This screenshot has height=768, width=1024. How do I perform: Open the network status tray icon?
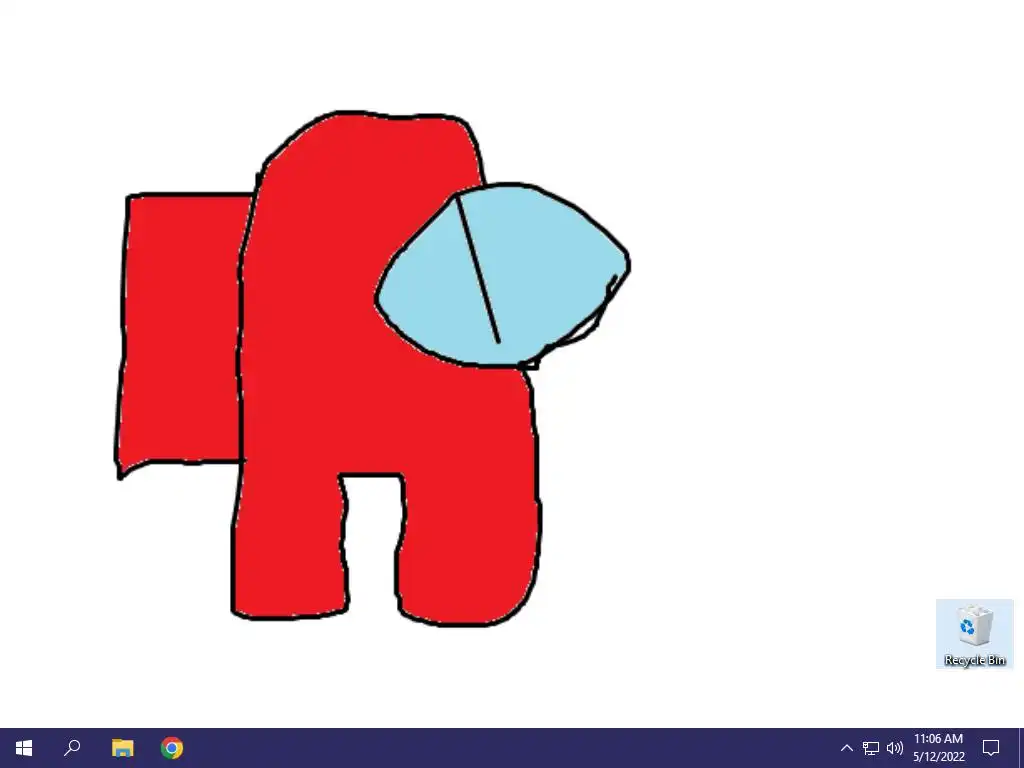coord(871,748)
